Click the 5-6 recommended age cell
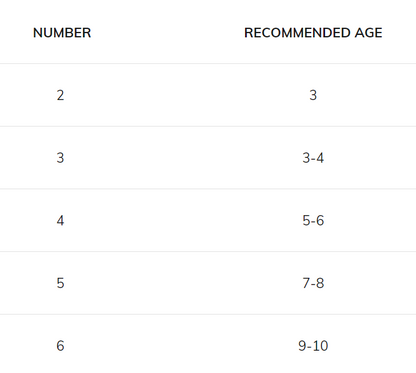The height and width of the screenshot is (373, 416). tap(313, 220)
